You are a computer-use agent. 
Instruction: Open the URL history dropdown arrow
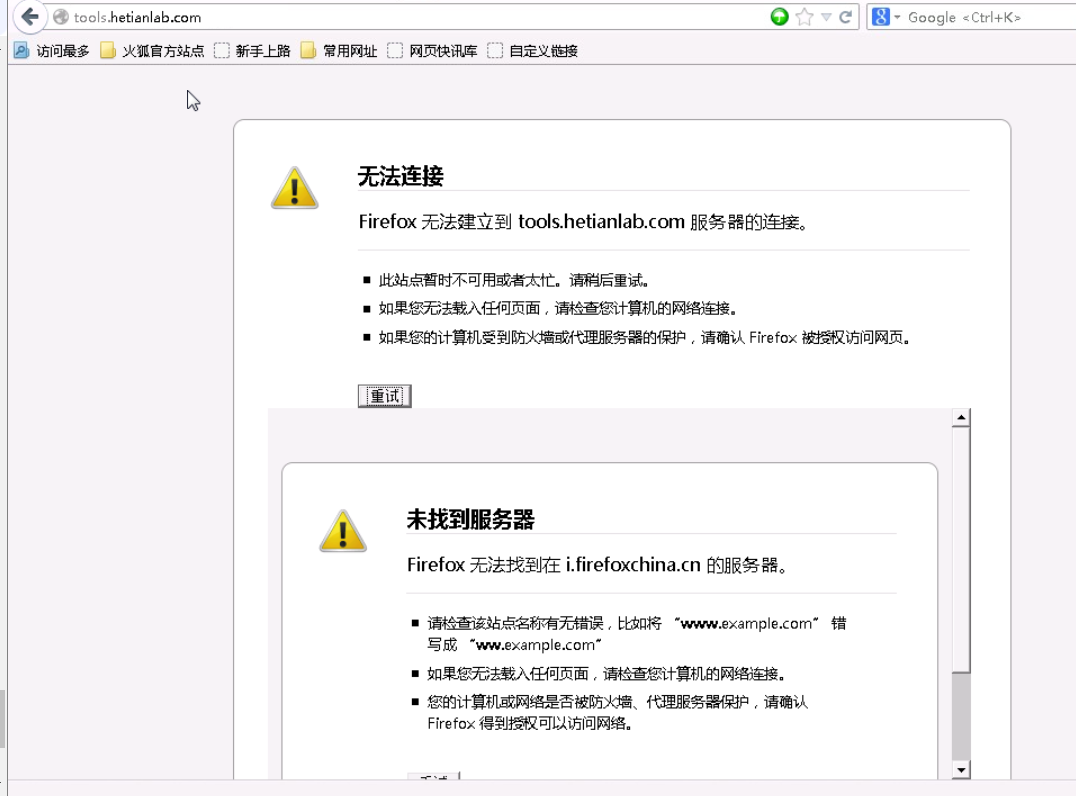coord(826,17)
